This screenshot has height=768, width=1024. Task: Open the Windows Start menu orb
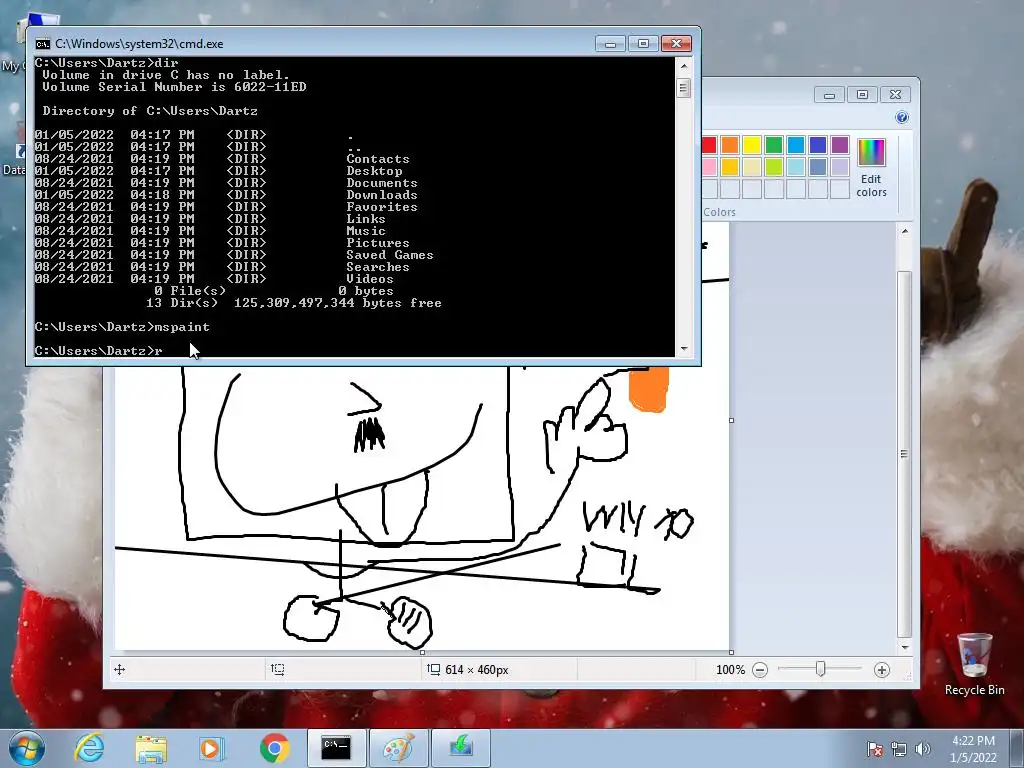coord(27,748)
